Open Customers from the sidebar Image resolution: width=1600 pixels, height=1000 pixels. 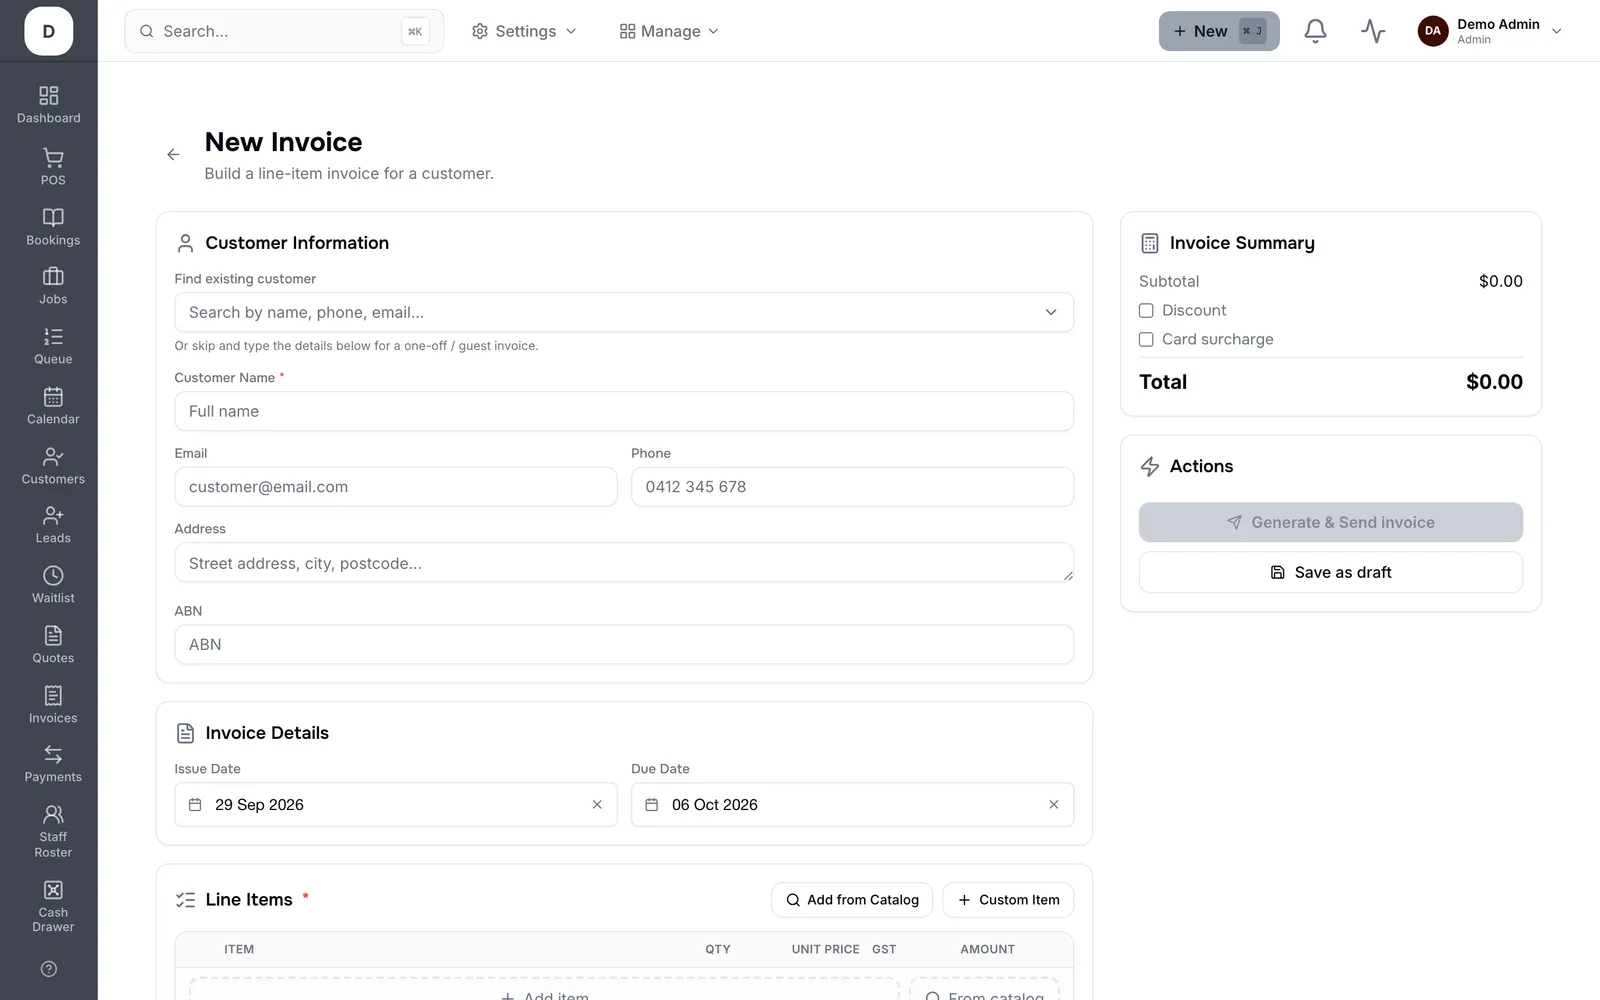tap(53, 466)
